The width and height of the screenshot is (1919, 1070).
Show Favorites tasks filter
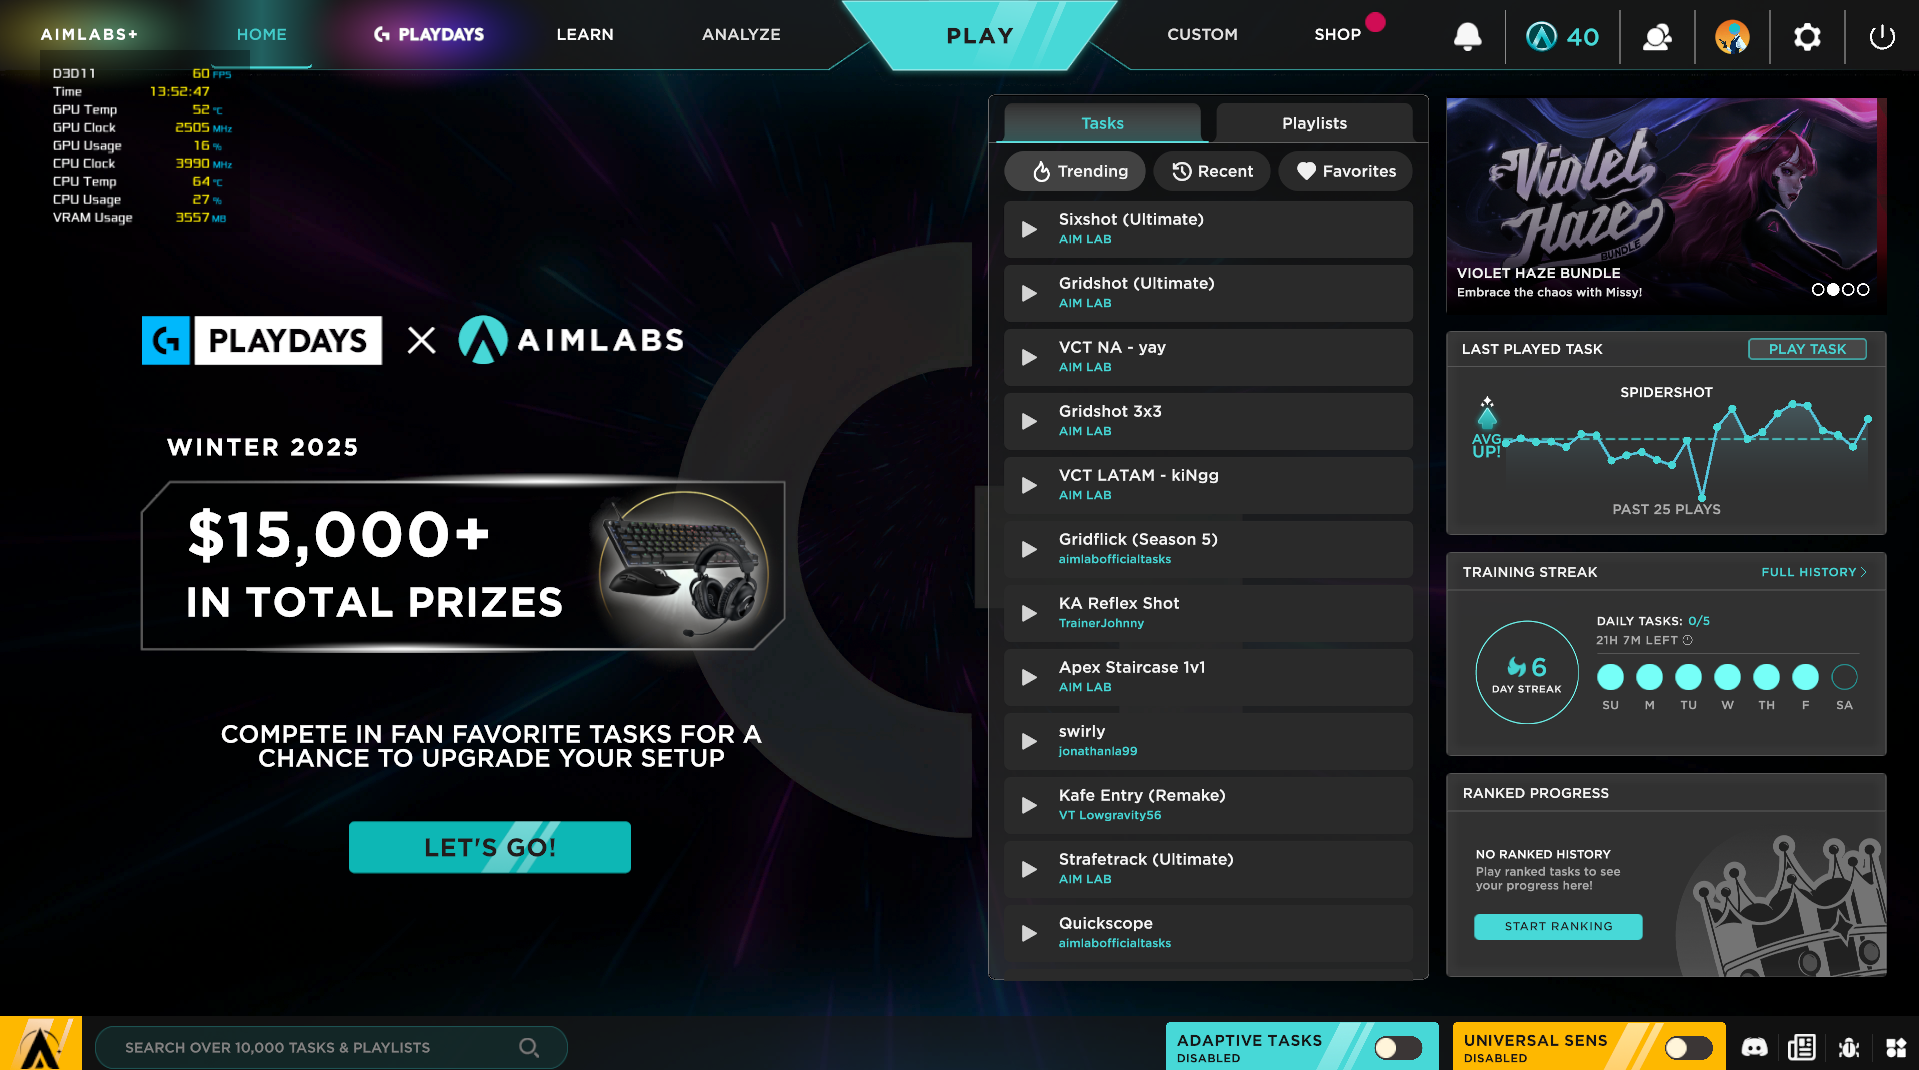coord(1345,171)
